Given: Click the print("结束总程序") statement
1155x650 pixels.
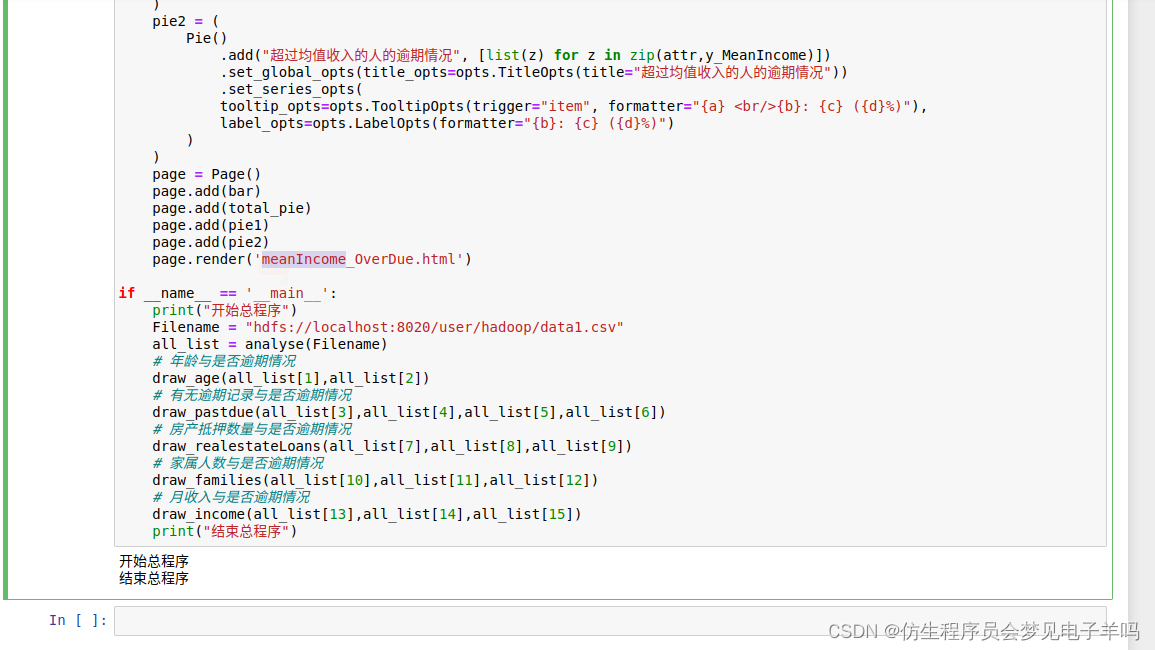Looking at the screenshot, I should [x=225, y=531].
